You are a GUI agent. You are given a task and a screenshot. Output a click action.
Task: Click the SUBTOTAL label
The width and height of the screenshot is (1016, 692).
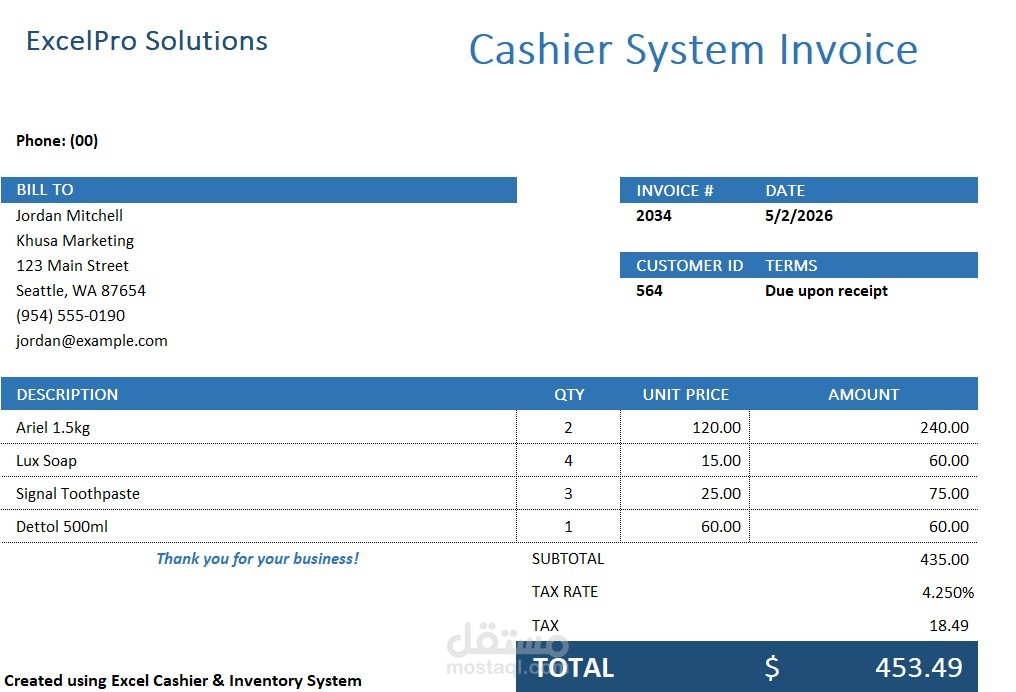[x=568, y=559]
